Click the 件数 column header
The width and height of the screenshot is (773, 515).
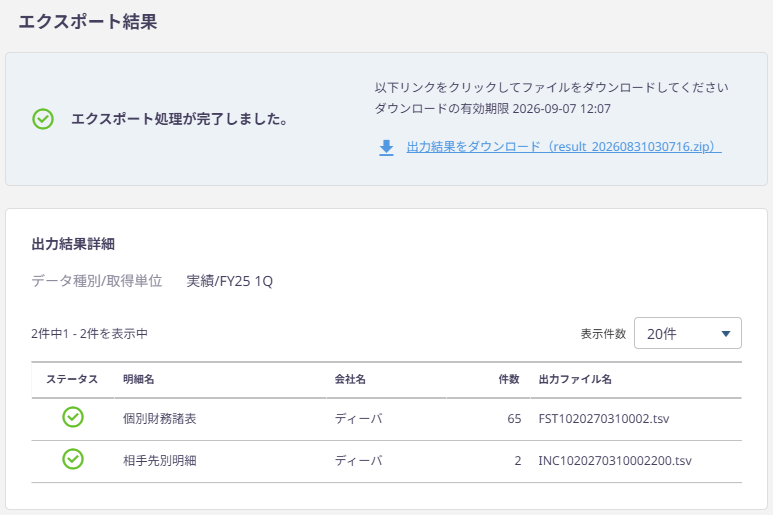[509, 379]
